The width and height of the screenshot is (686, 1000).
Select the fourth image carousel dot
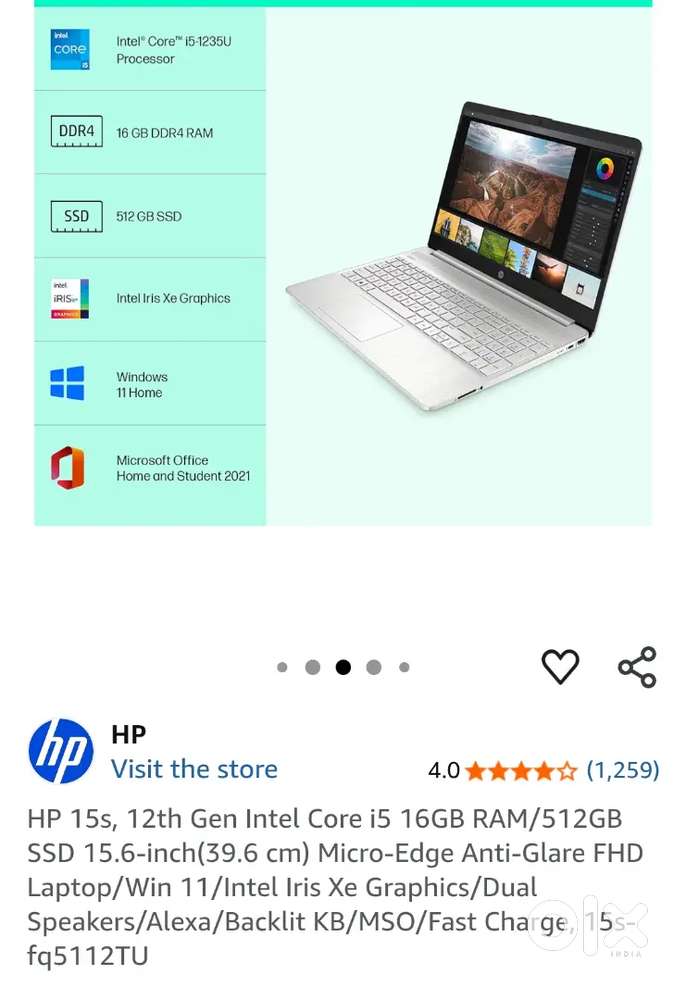[x=374, y=667]
